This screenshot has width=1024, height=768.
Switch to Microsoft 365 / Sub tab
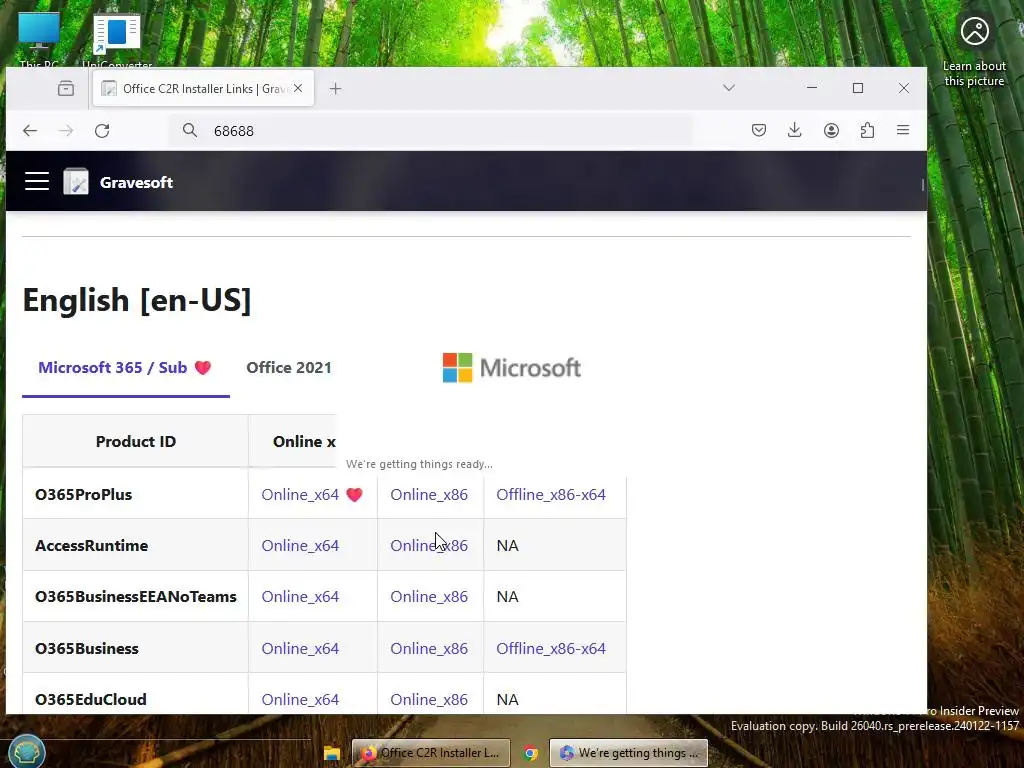125,368
